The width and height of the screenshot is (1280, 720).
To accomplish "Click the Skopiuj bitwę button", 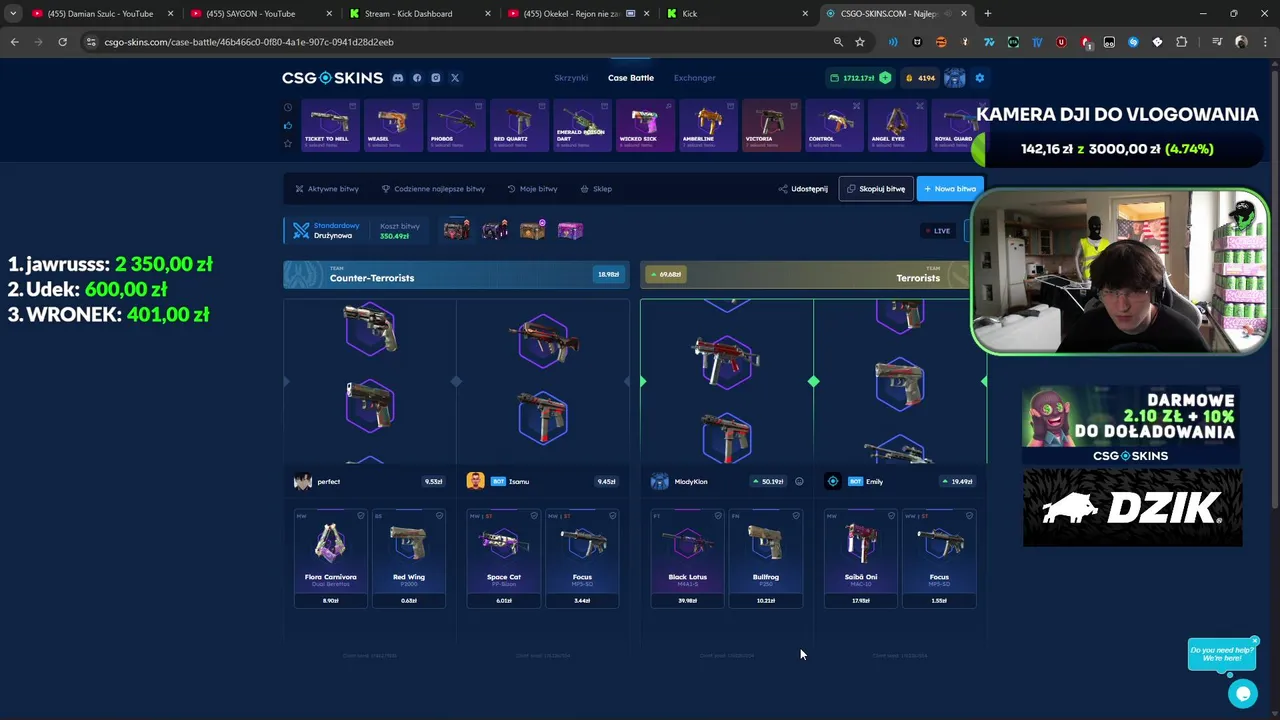I will [x=876, y=189].
